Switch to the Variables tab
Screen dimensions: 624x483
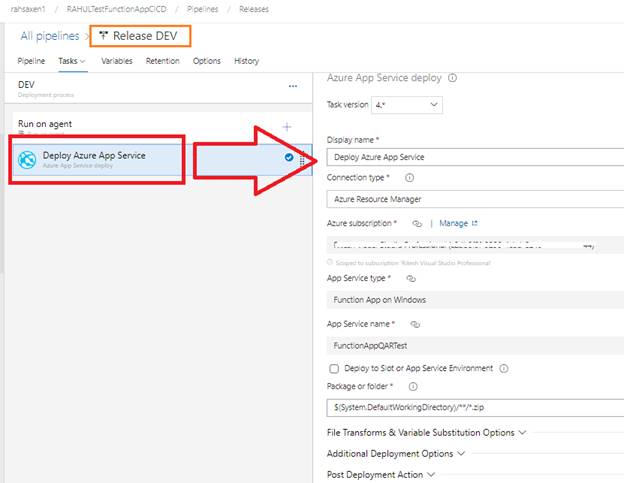pos(117,61)
